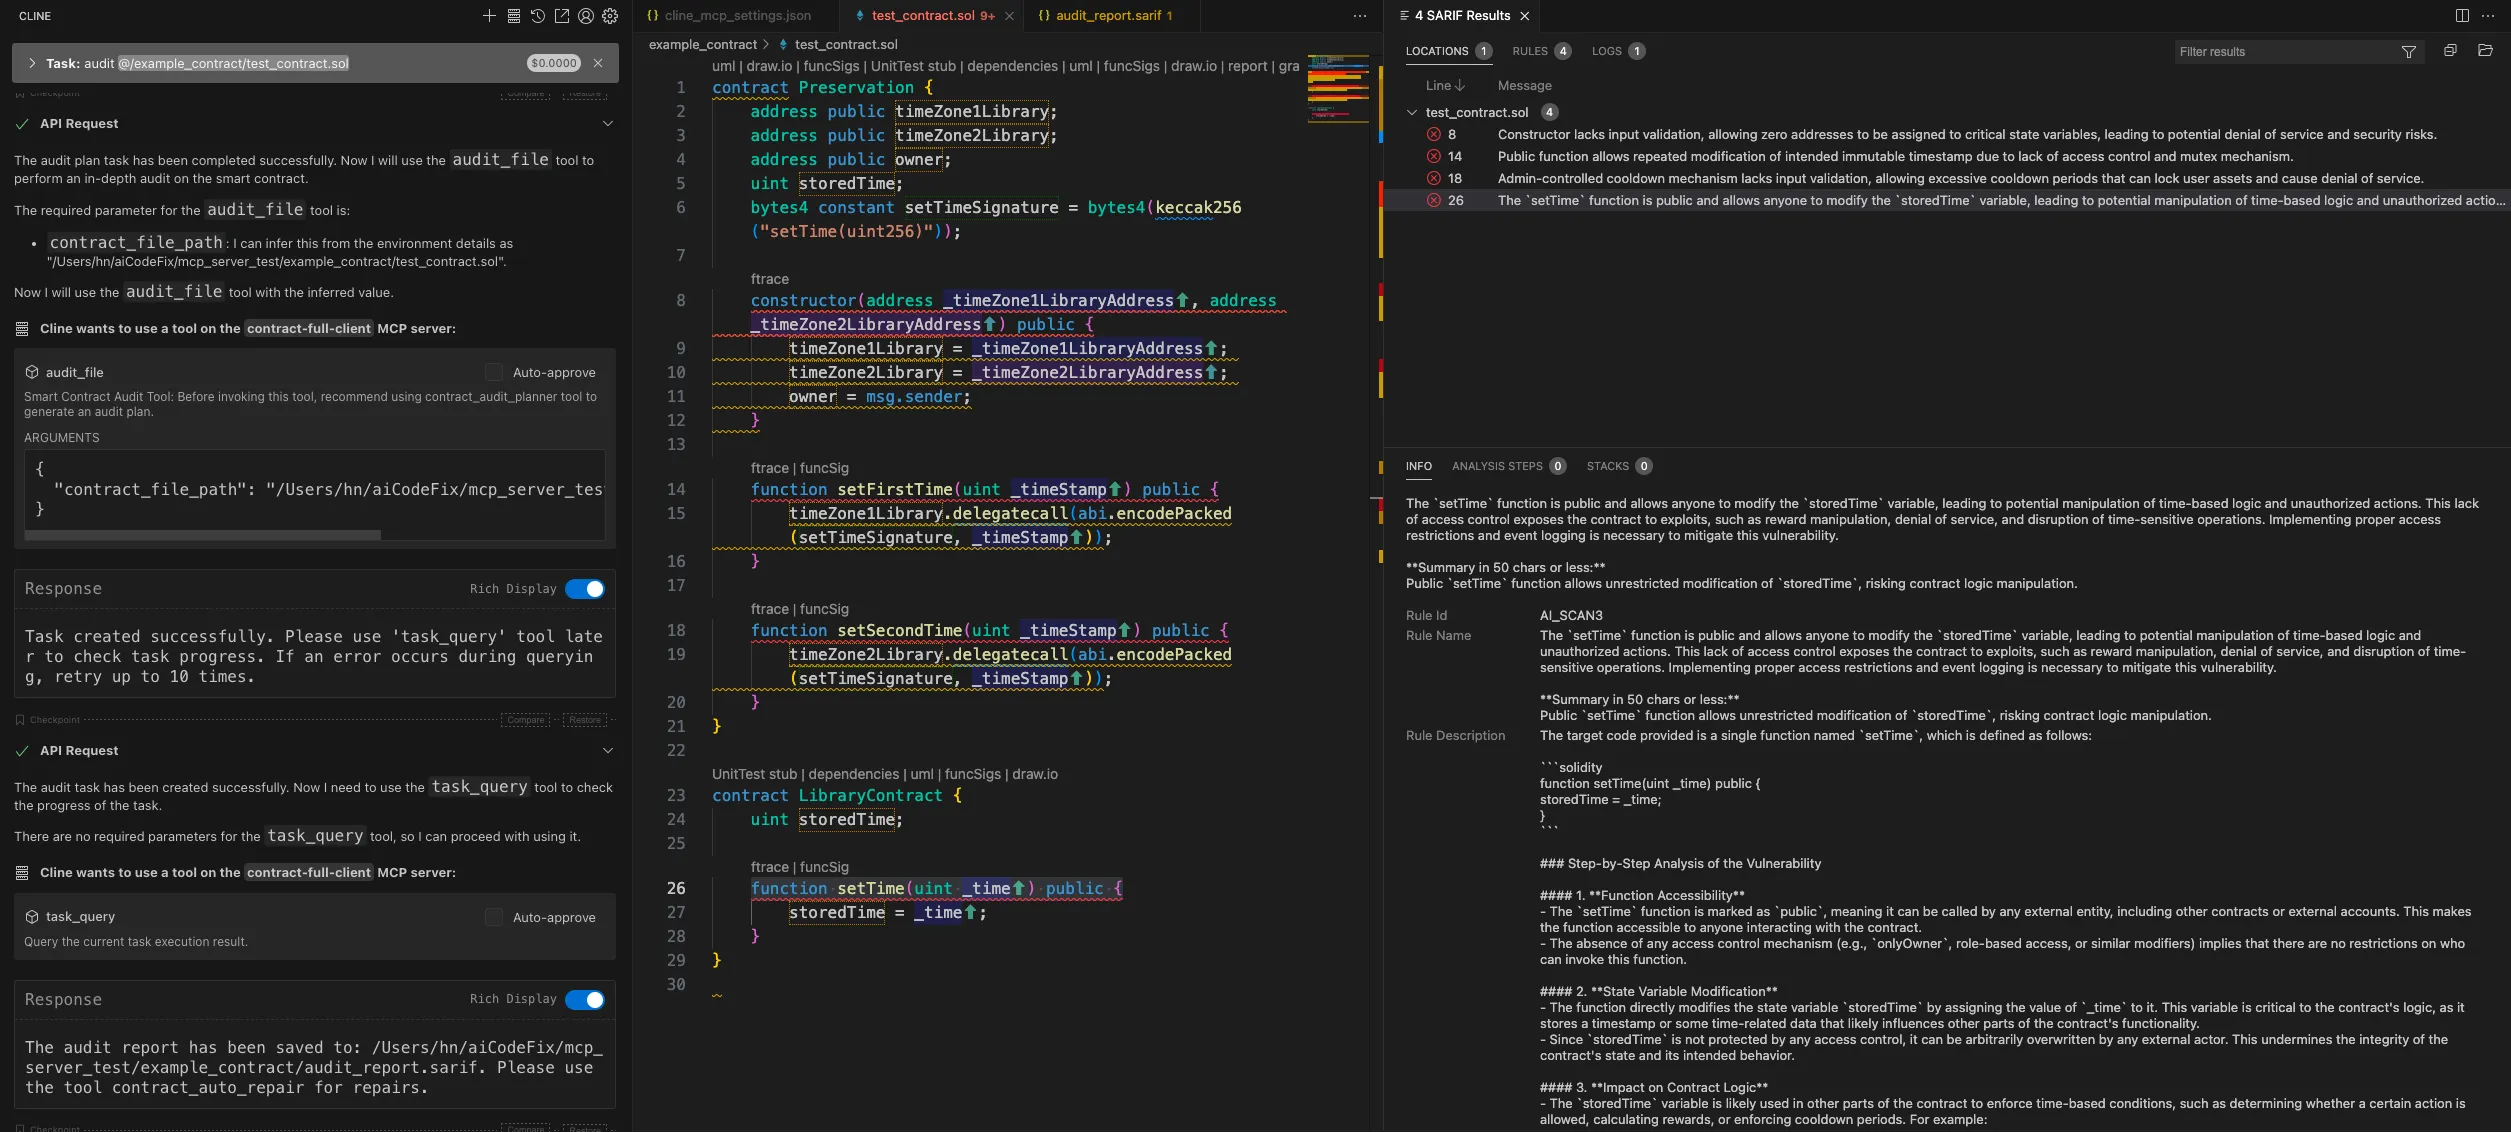The height and width of the screenshot is (1132, 2511).
Task: Expand the Task audit header chevron
Action: [x=32, y=63]
